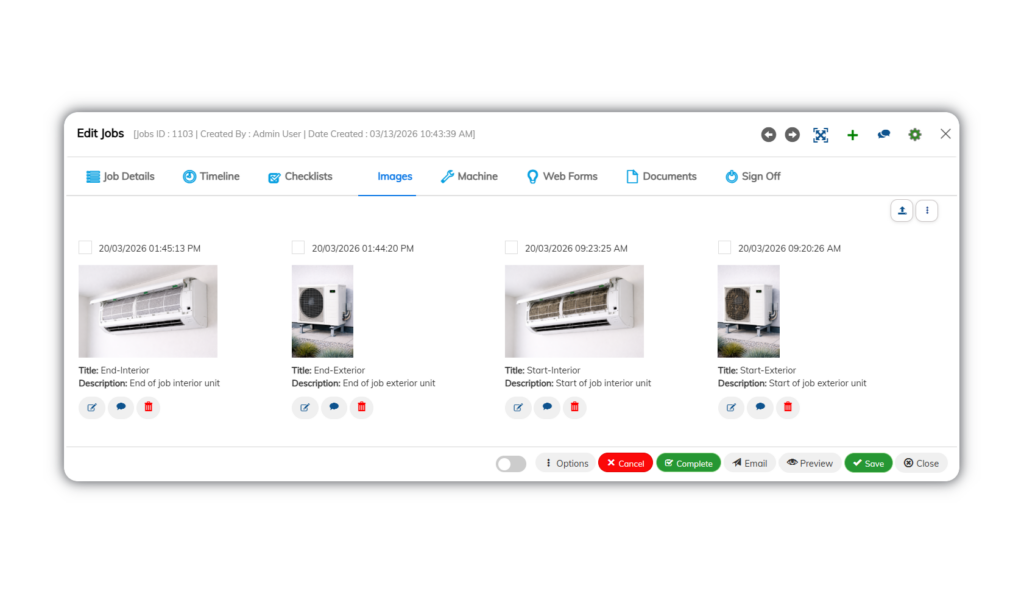The image size is (1024, 594).
Task: Delete the Start-Exterior image
Action: pos(788,407)
